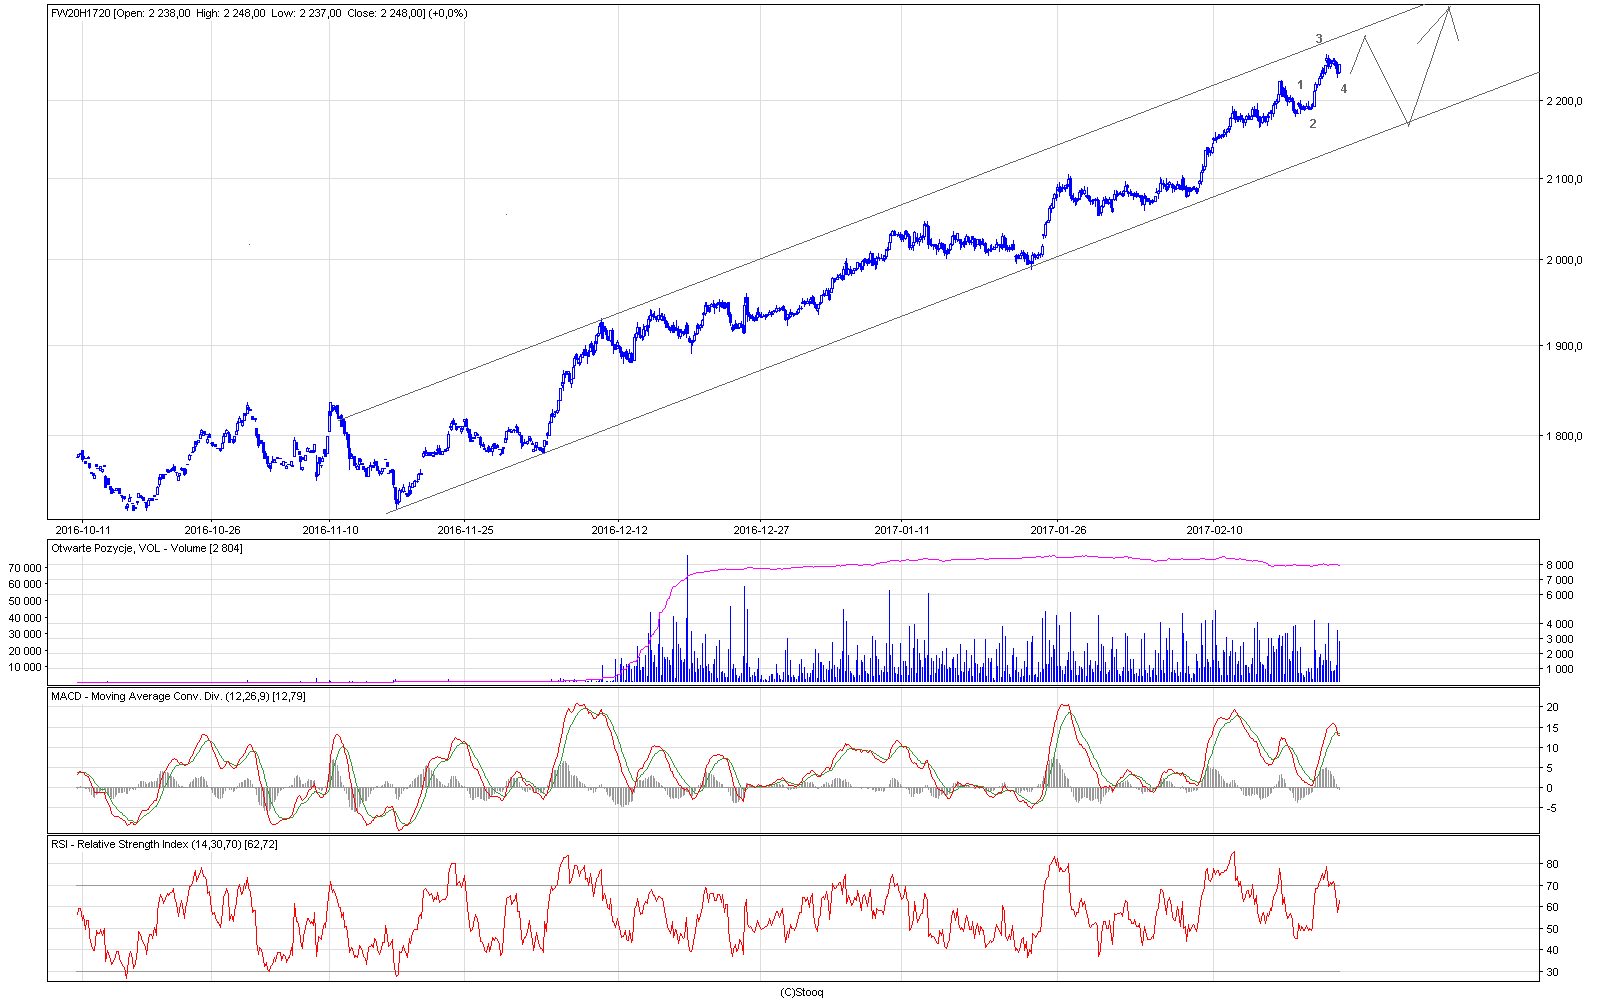Click the 2016-12-12 date label
This screenshot has width=1600, height=1000.
[x=620, y=530]
